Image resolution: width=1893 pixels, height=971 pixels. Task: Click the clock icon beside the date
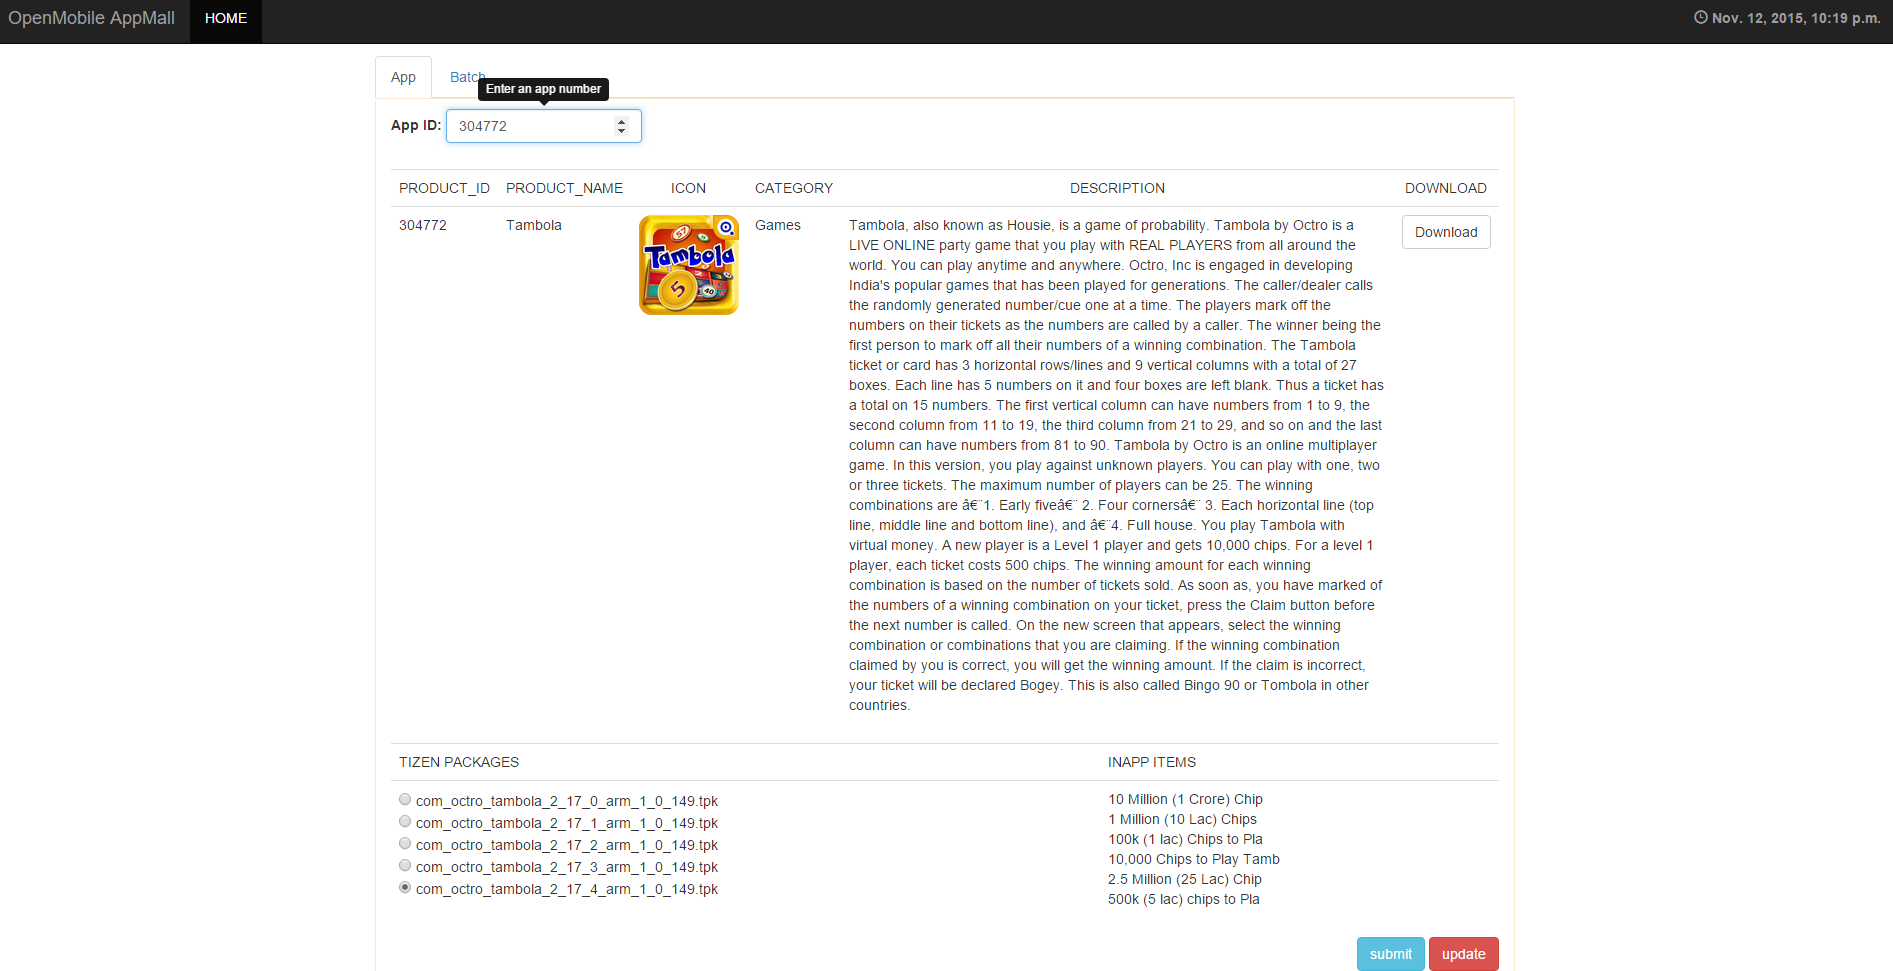[x=1700, y=18]
